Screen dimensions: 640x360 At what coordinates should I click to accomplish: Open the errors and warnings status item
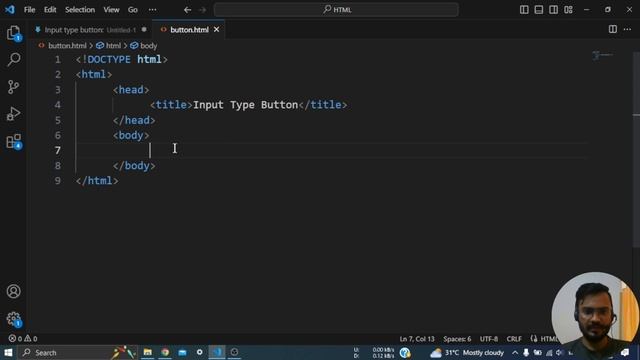coord(23,338)
